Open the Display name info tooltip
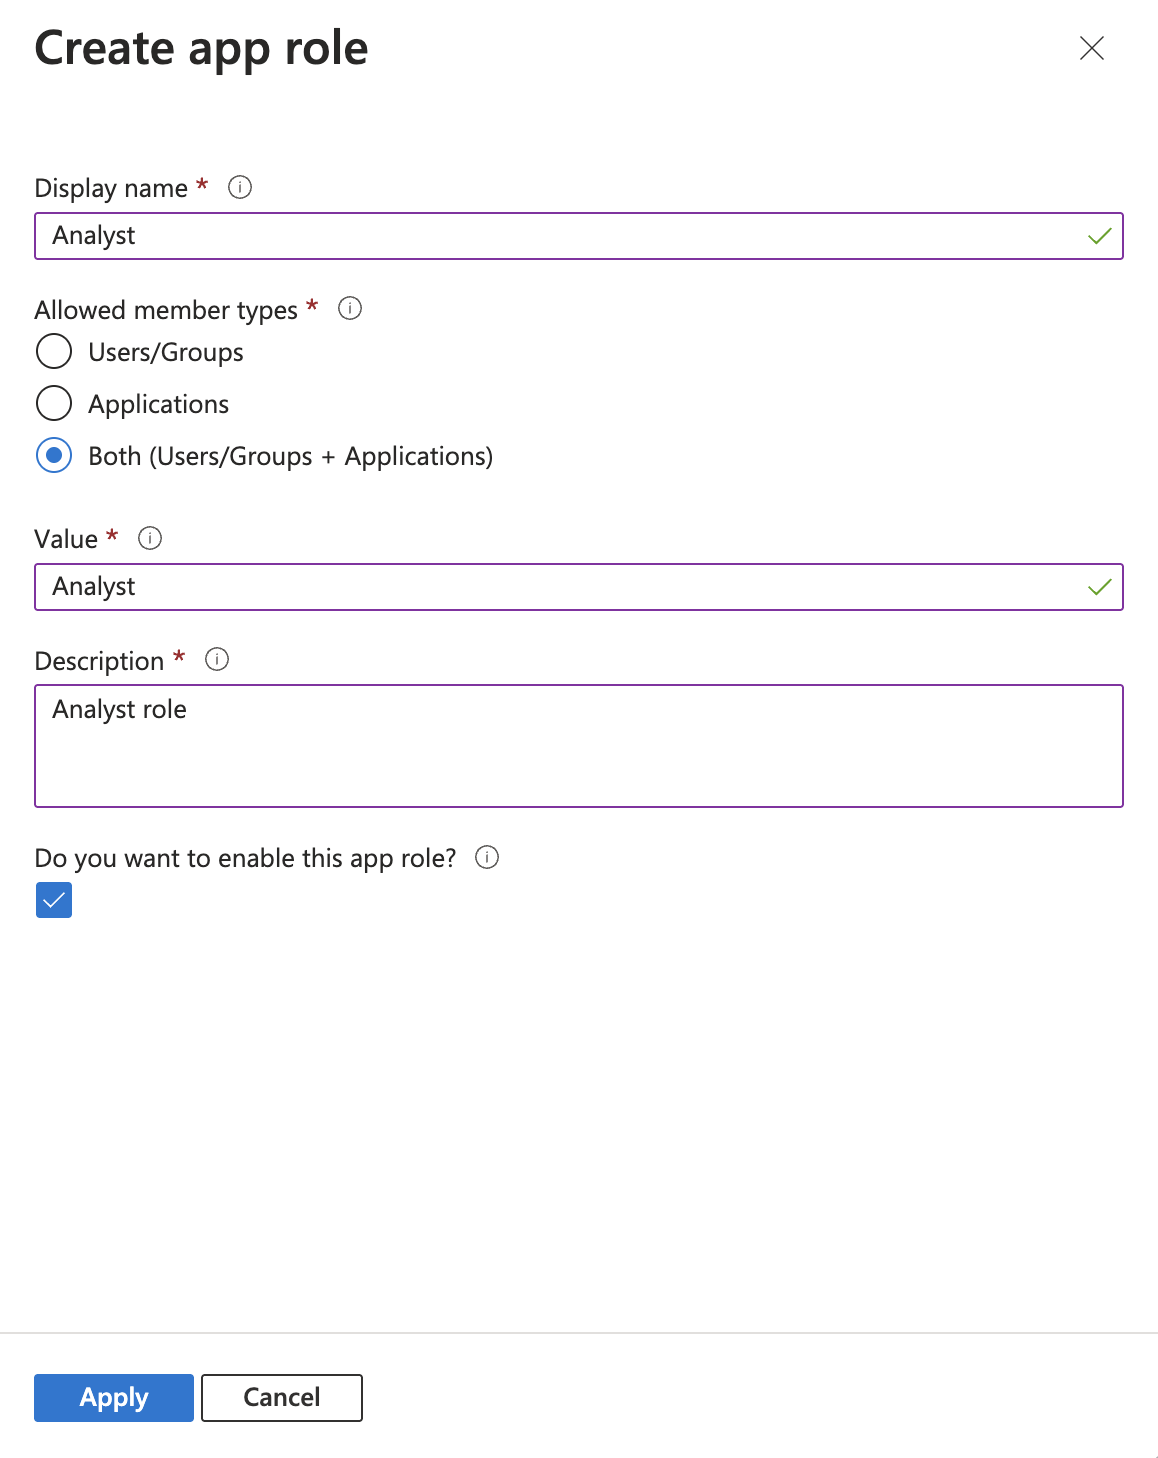 [240, 187]
